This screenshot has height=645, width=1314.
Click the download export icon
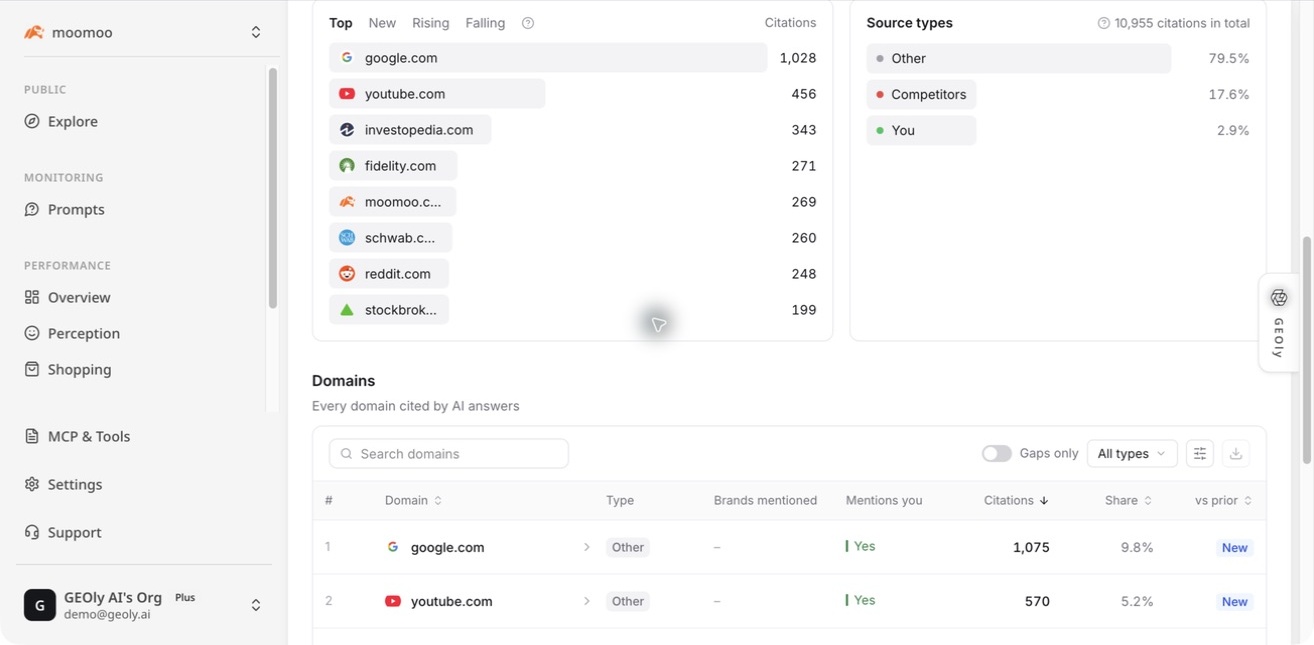(1236, 454)
